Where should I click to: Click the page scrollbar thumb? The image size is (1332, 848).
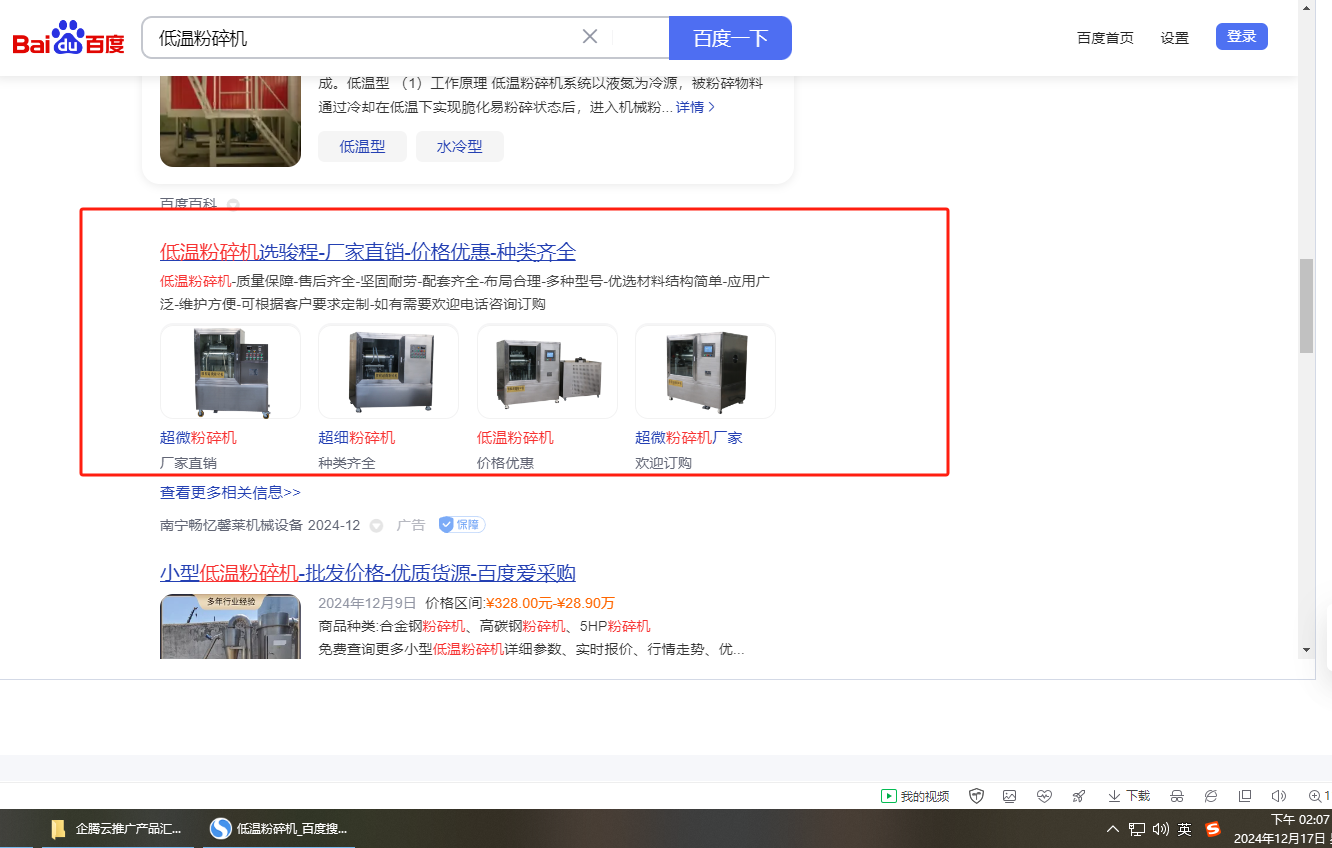[x=1306, y=306]
